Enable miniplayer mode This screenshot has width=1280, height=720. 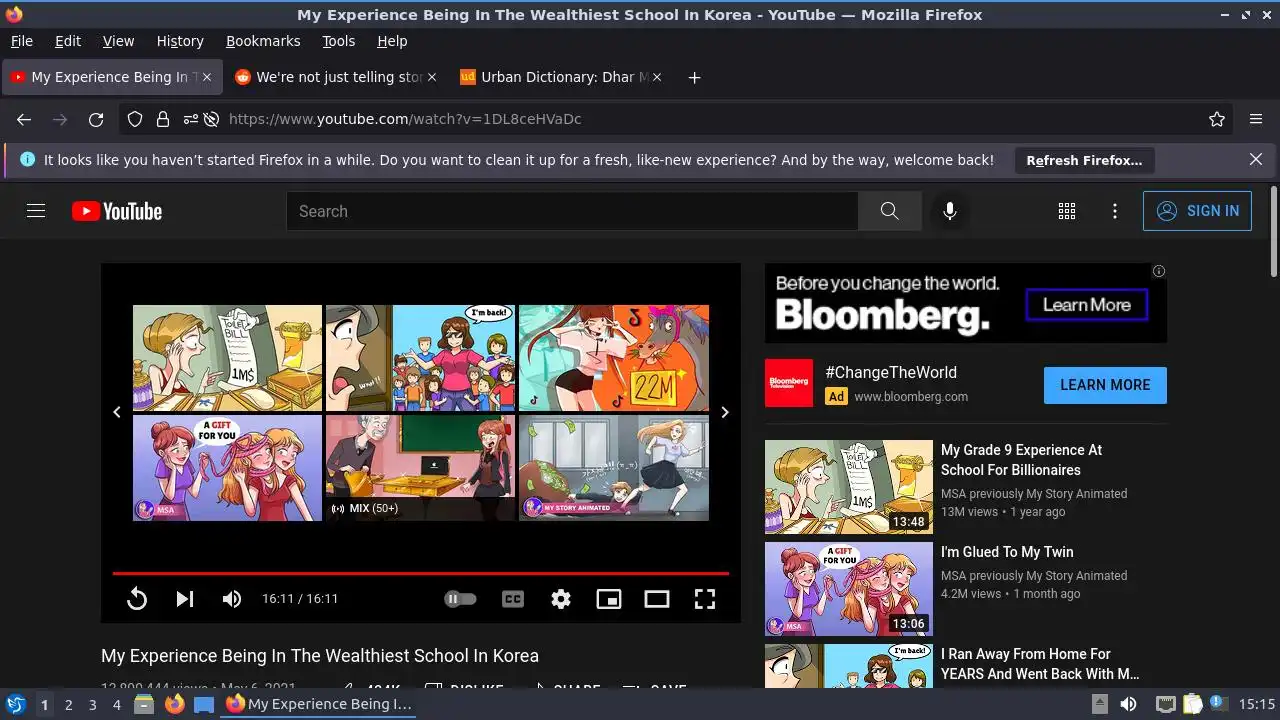pyautogui.click(x=609, y=599)
